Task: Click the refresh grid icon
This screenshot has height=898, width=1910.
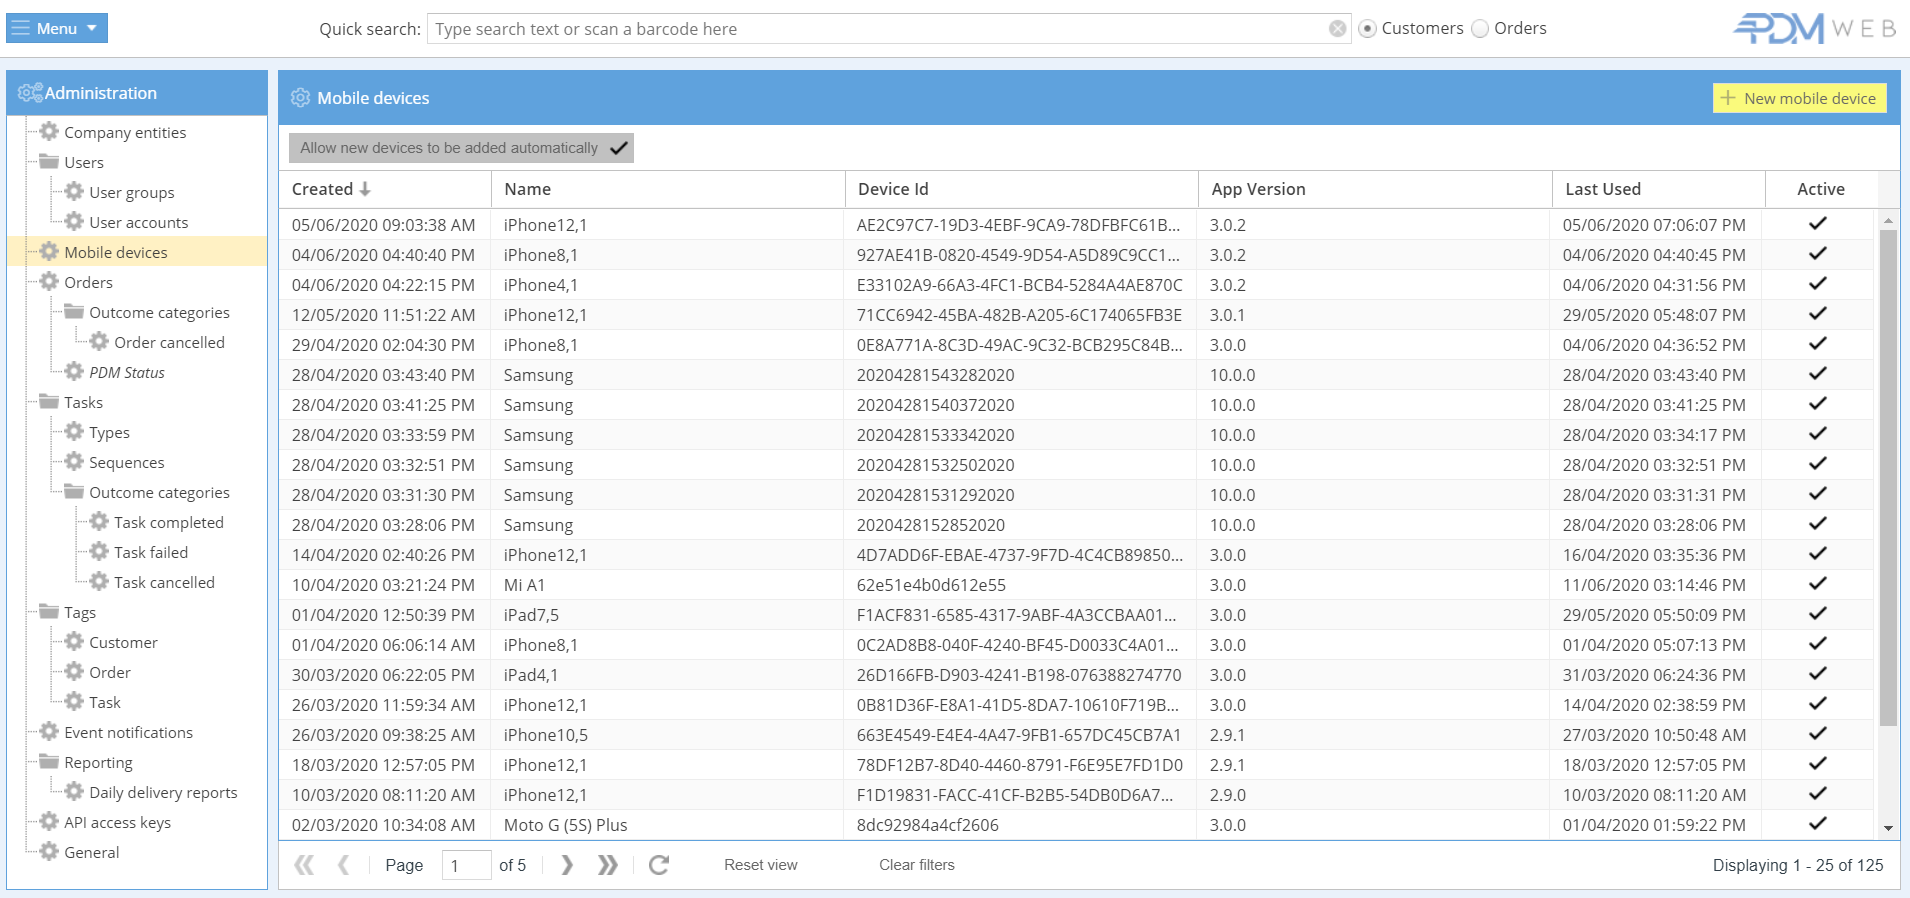Action: pos(658,865)
